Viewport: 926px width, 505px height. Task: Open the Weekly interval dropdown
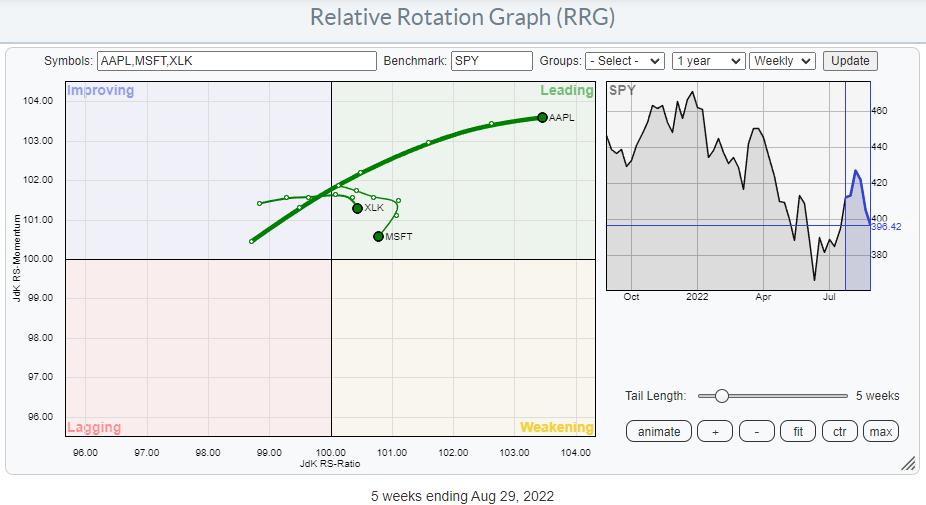click(x=784, y=61)
